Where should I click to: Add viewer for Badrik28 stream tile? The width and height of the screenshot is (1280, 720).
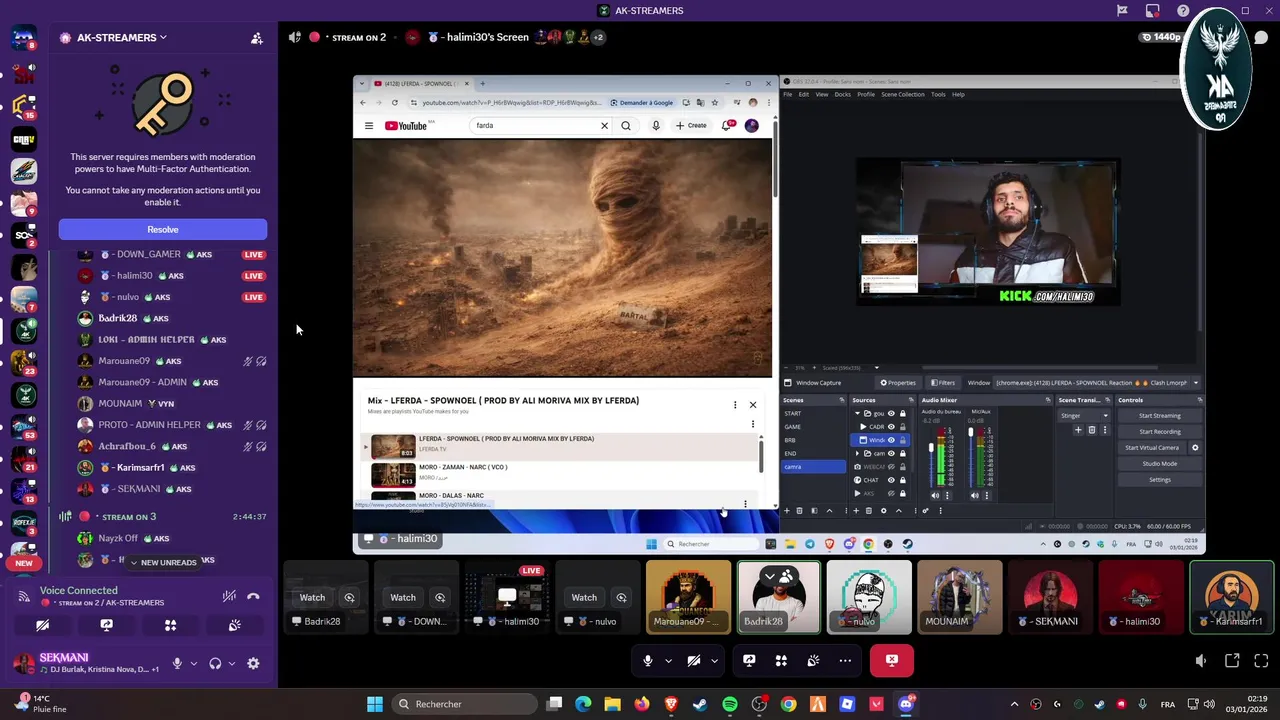coord(349,597)
